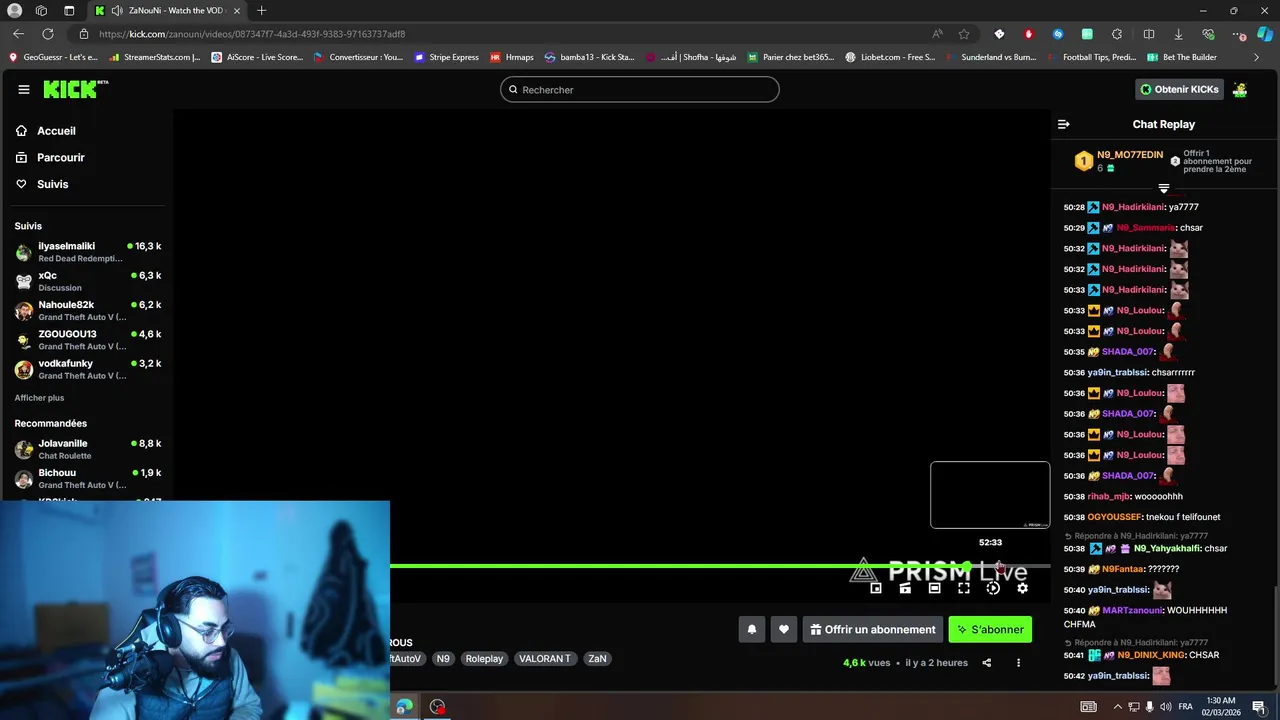Image resolution: width=1280 pixels, height=720 pixels.
Task: Show more bookmarks chevron
Action: 1256,57
